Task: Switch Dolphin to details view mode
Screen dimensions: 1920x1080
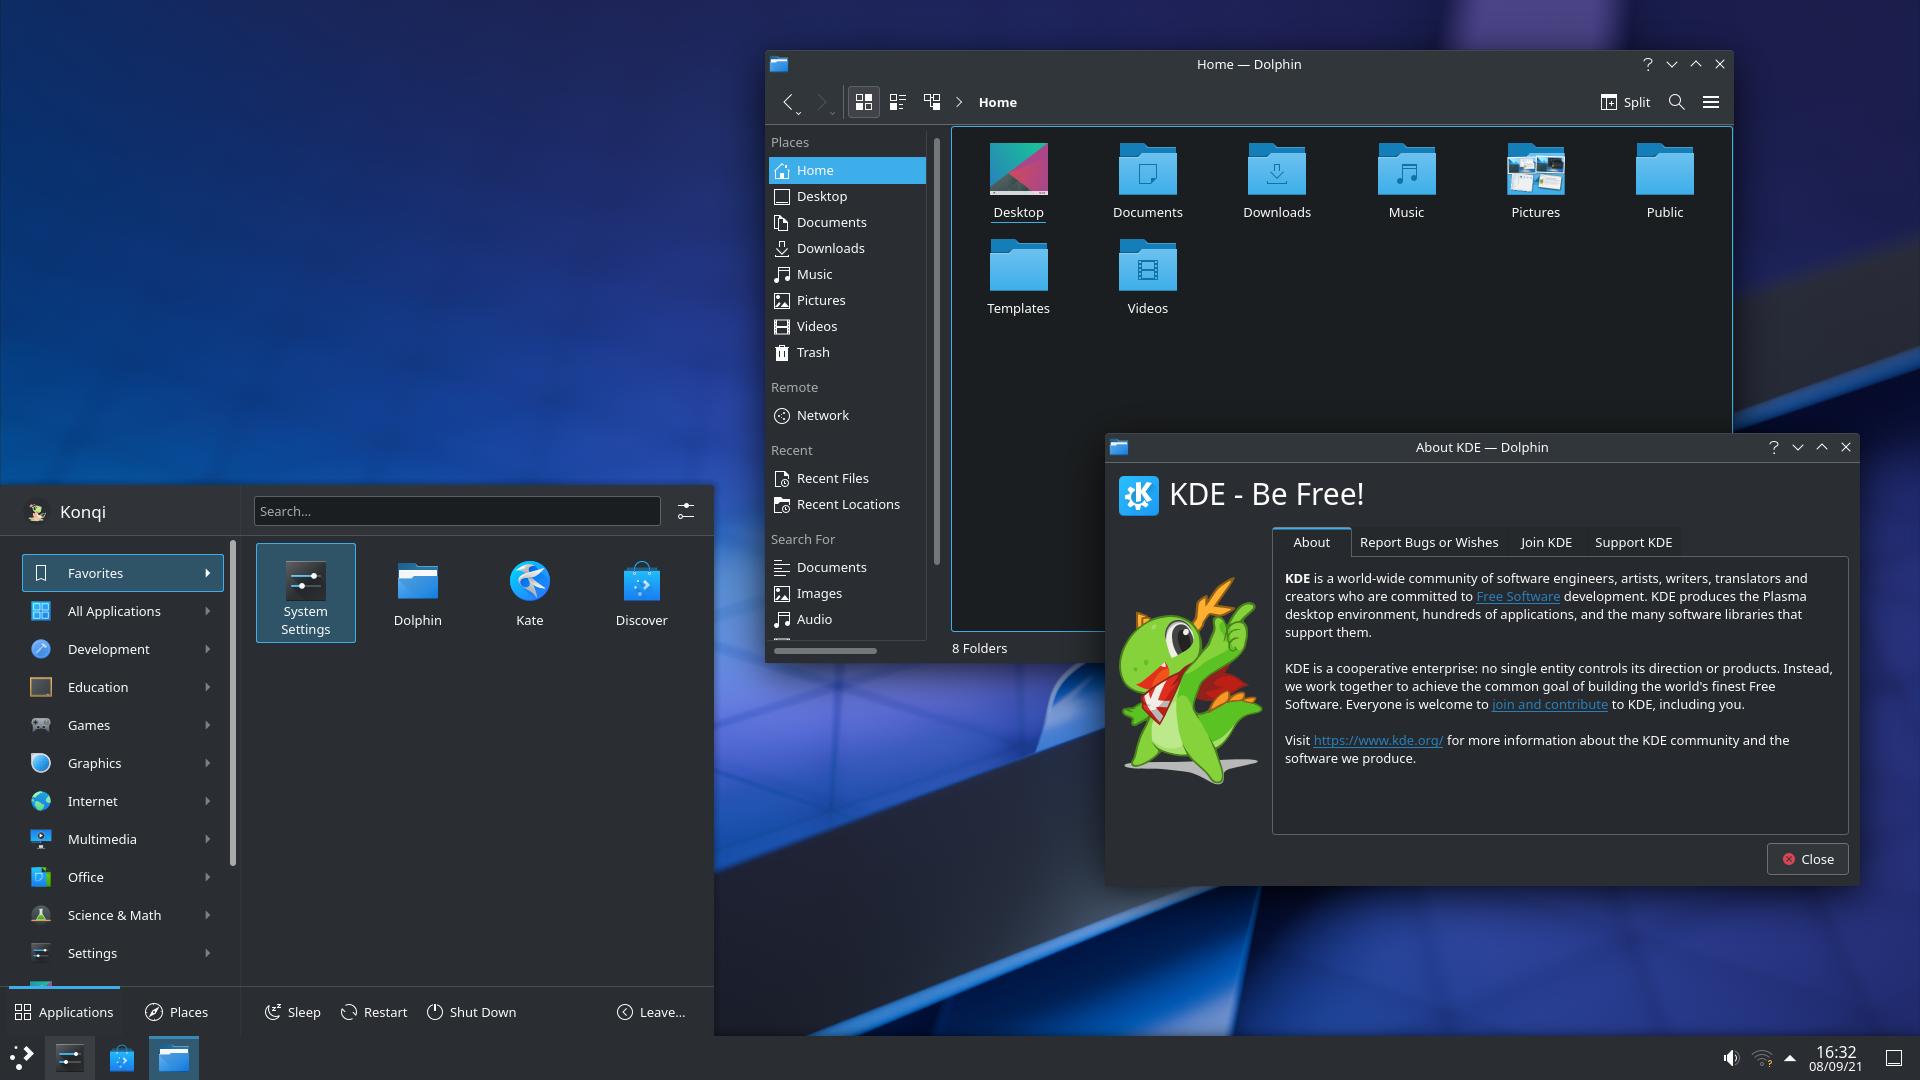Action: [932, 102]
